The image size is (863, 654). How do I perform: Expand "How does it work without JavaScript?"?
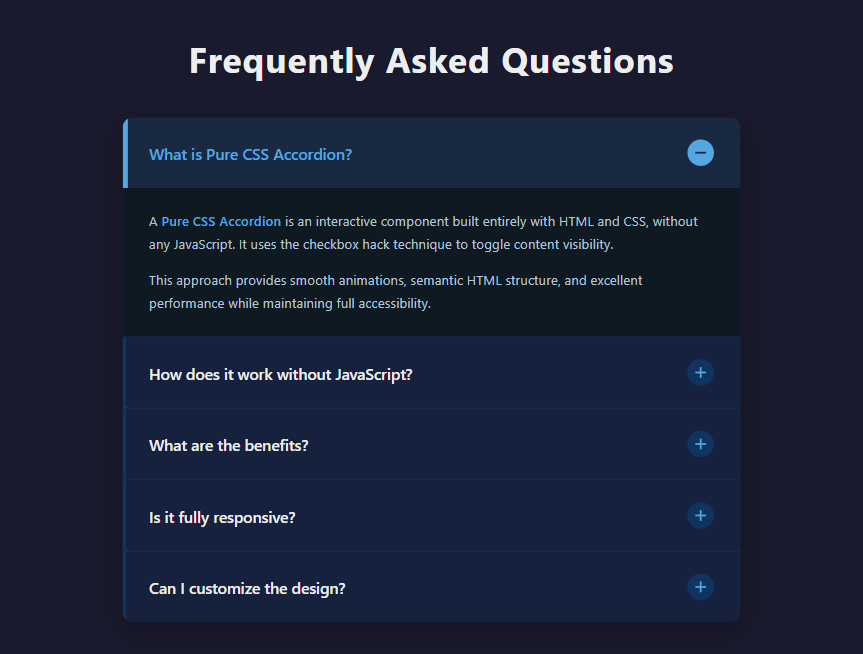pos(280,374)
